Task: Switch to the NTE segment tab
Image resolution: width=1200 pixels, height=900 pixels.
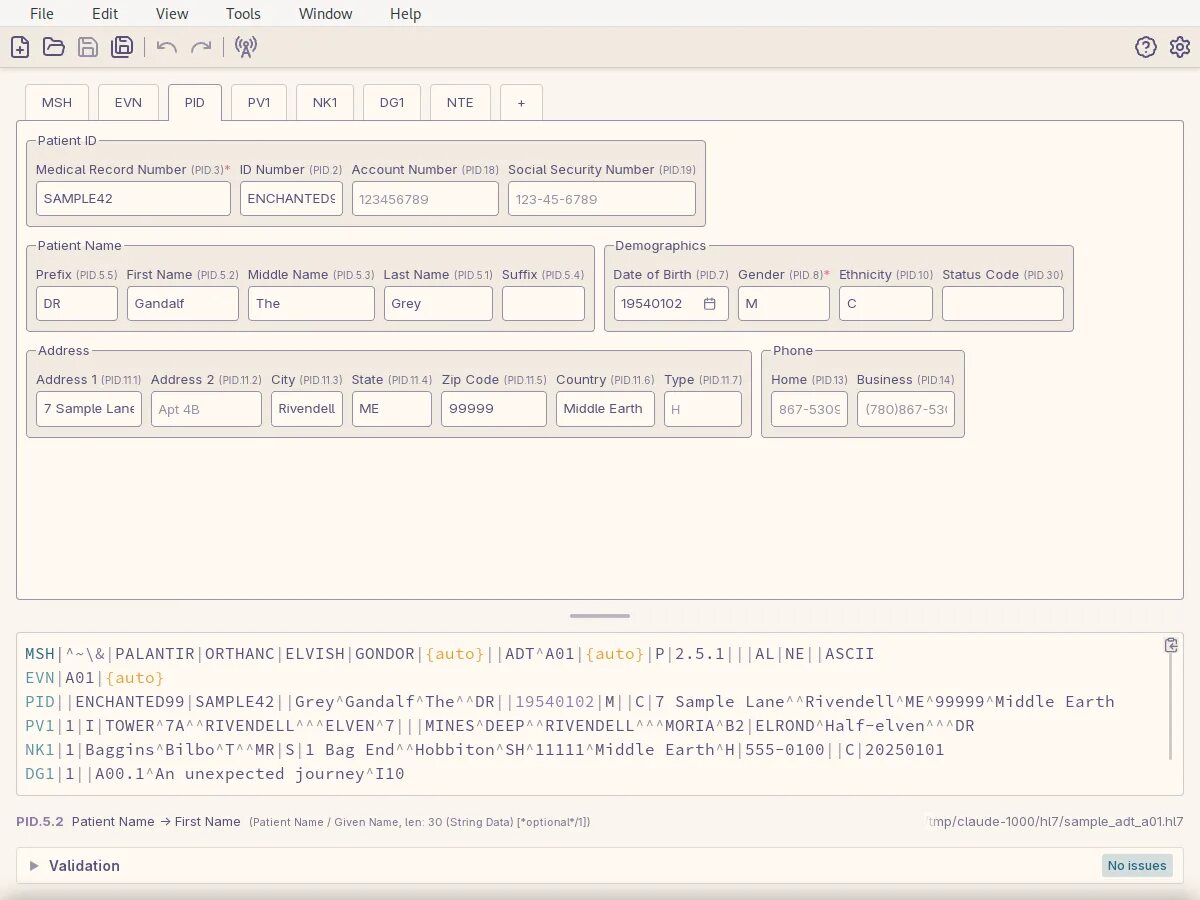Action: click(x=460, y=103)
